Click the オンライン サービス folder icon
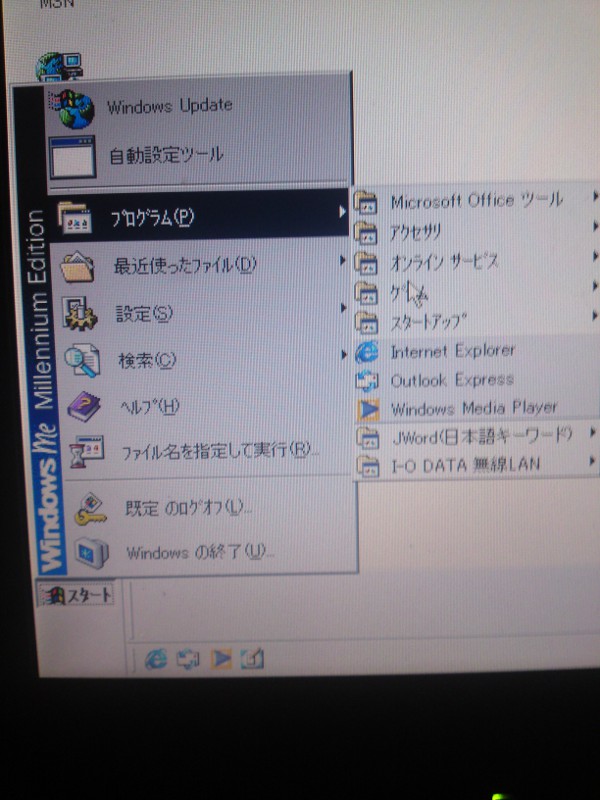This screenshot has width=600, height=800. point(366,263)
